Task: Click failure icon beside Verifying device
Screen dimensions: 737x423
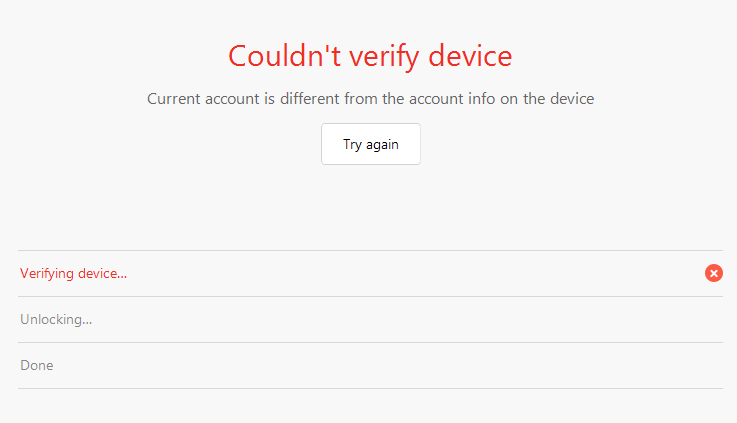Action: click(x=713, y=273)
